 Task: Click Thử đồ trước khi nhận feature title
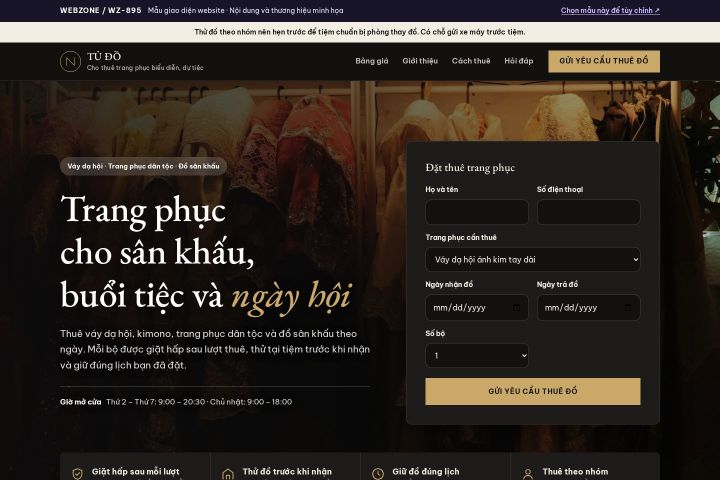point(287,472)
